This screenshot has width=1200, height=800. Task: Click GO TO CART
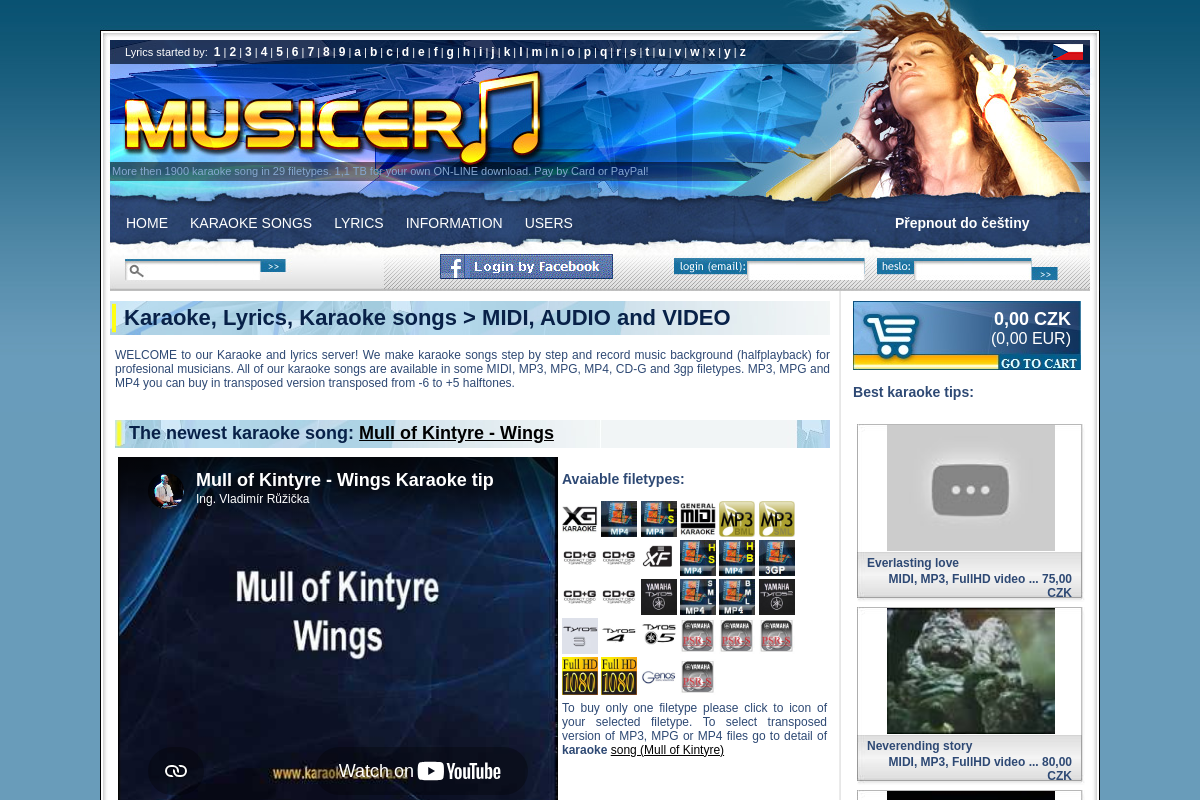[1038, 362]
